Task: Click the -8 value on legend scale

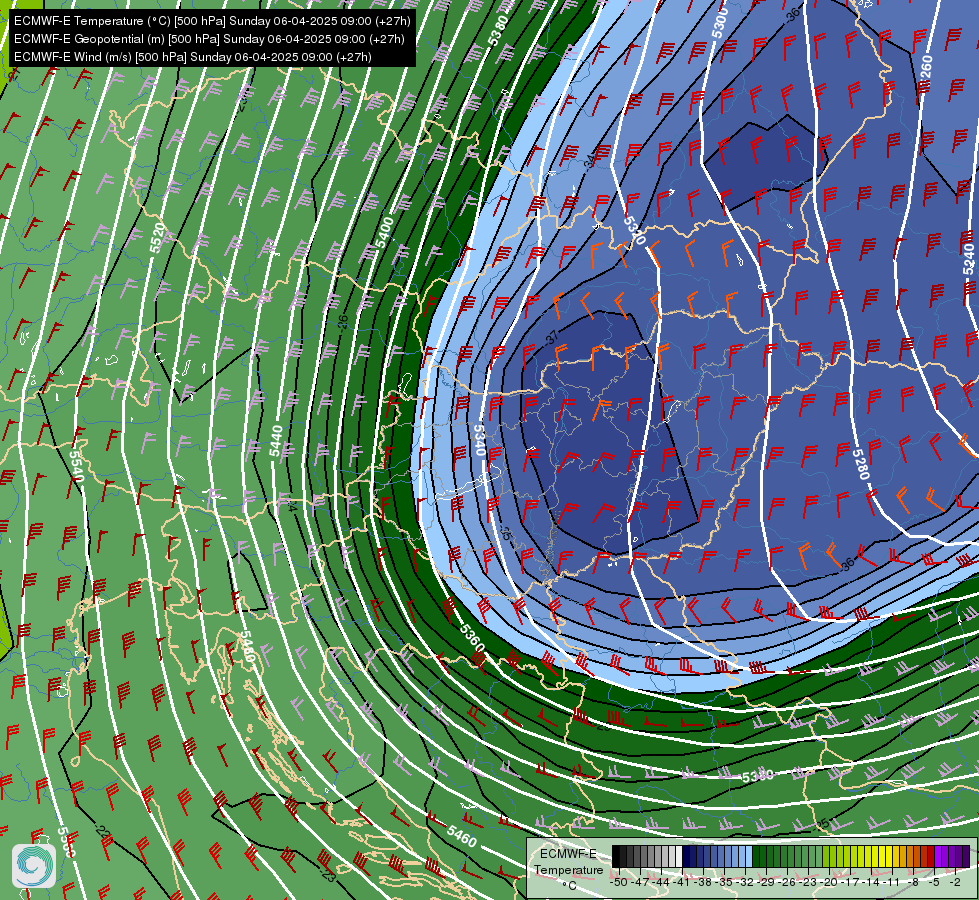Action: click(x=913, y=883)
